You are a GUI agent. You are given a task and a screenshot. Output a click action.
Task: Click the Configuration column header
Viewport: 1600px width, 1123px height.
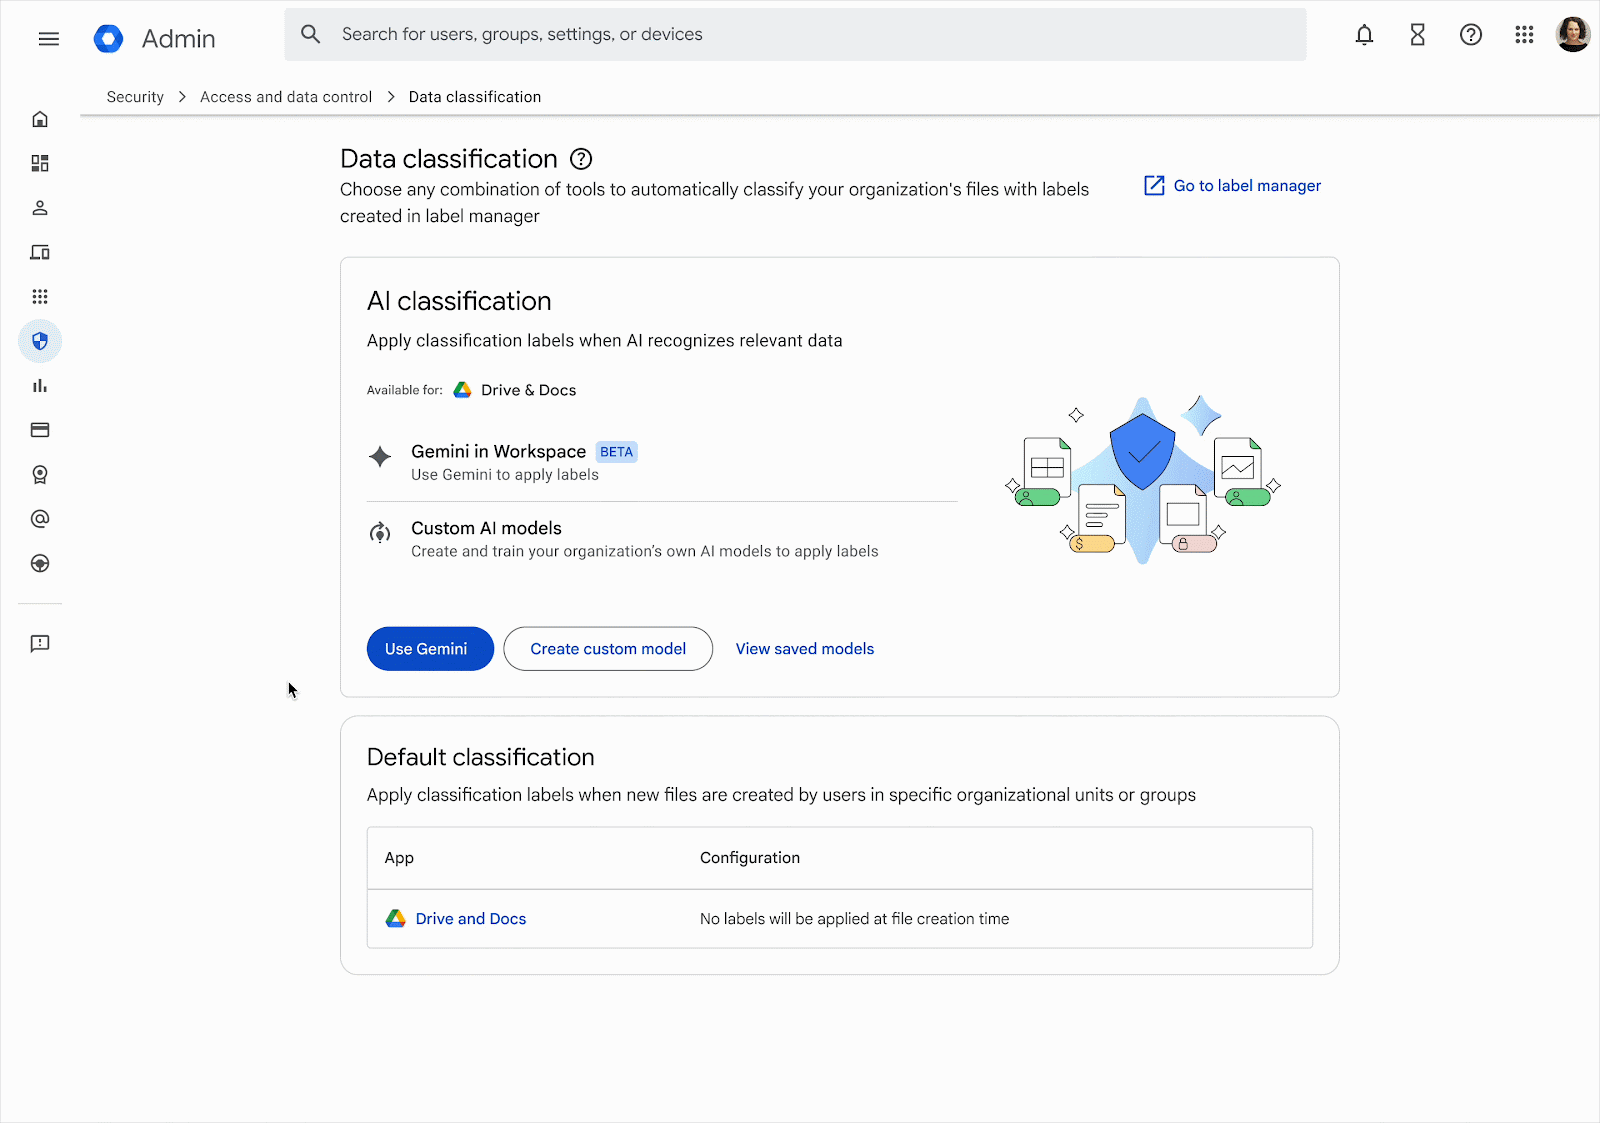750,858
